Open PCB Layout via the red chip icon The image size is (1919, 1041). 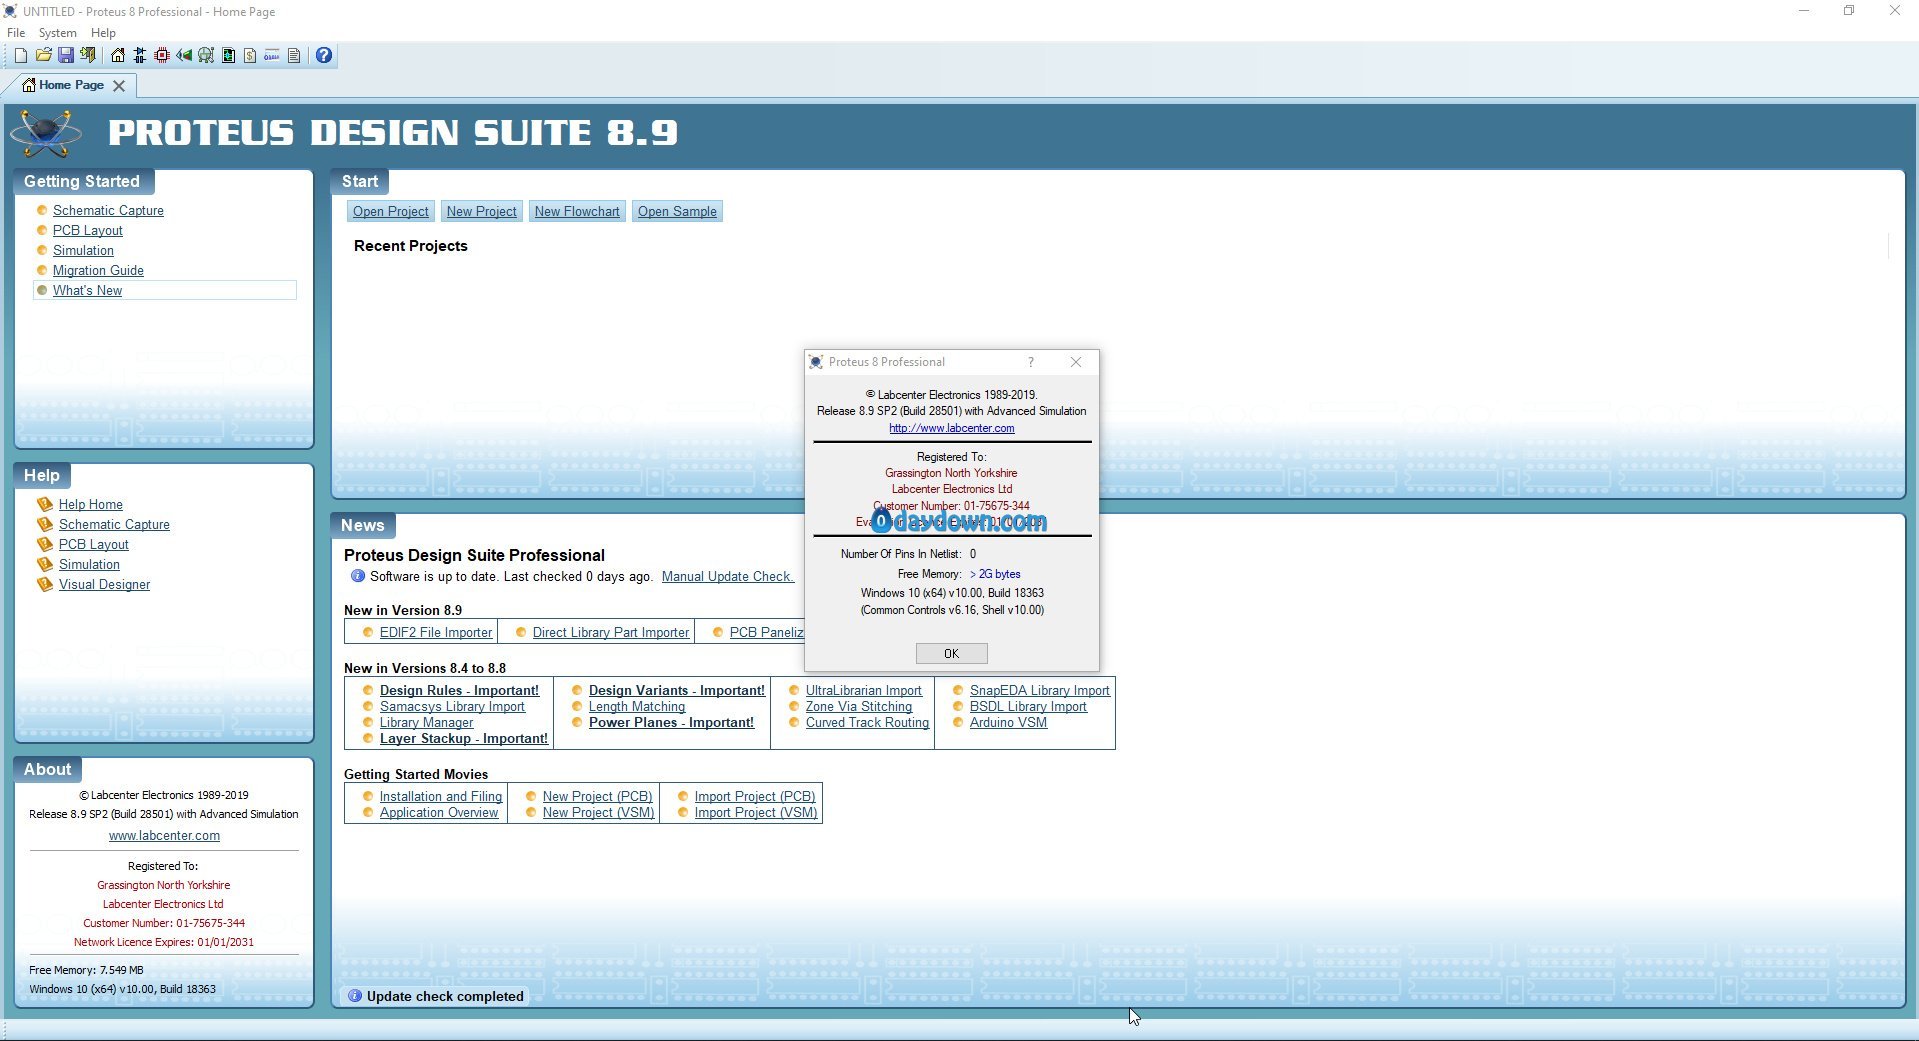[162, 56]
